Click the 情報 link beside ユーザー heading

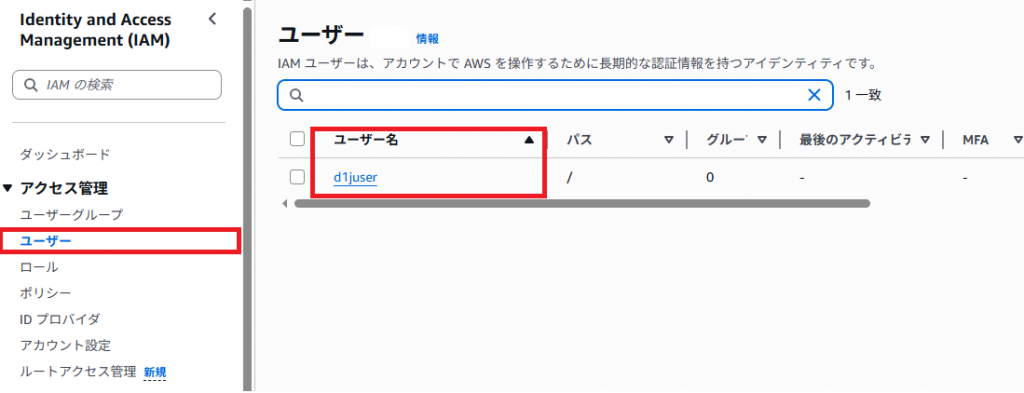click(x=427, y=39)
